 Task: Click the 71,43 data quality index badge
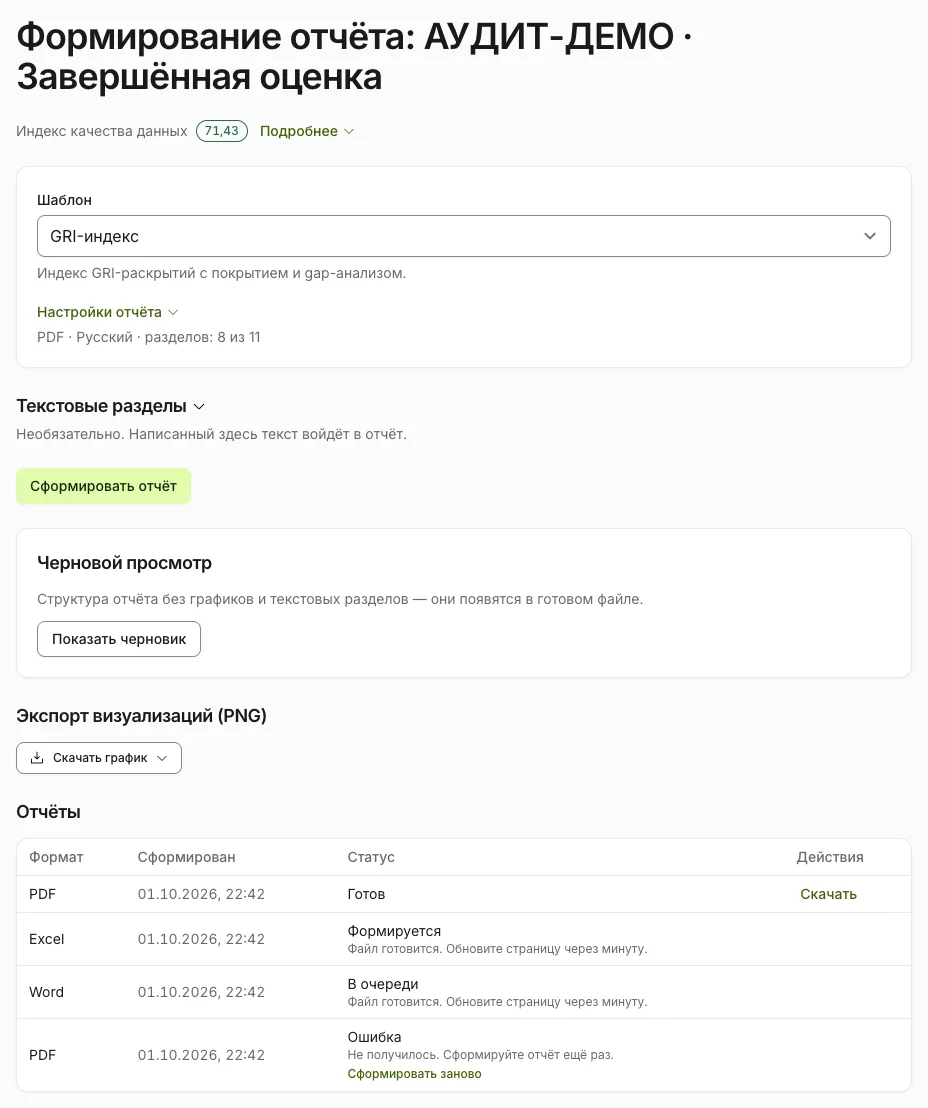(x=222, y=131)
